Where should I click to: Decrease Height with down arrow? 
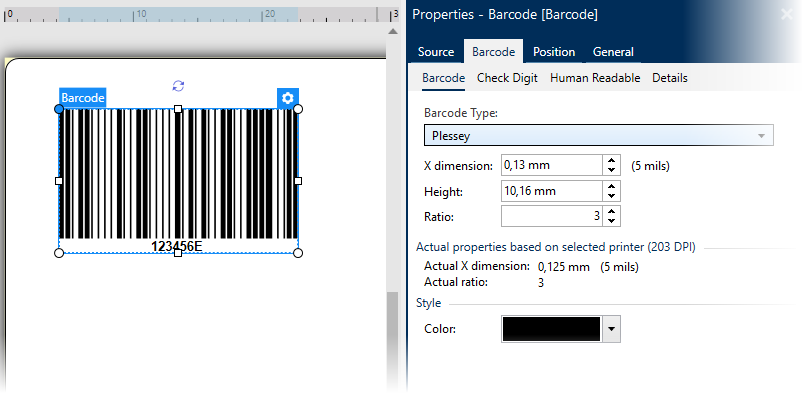[611, 196]
